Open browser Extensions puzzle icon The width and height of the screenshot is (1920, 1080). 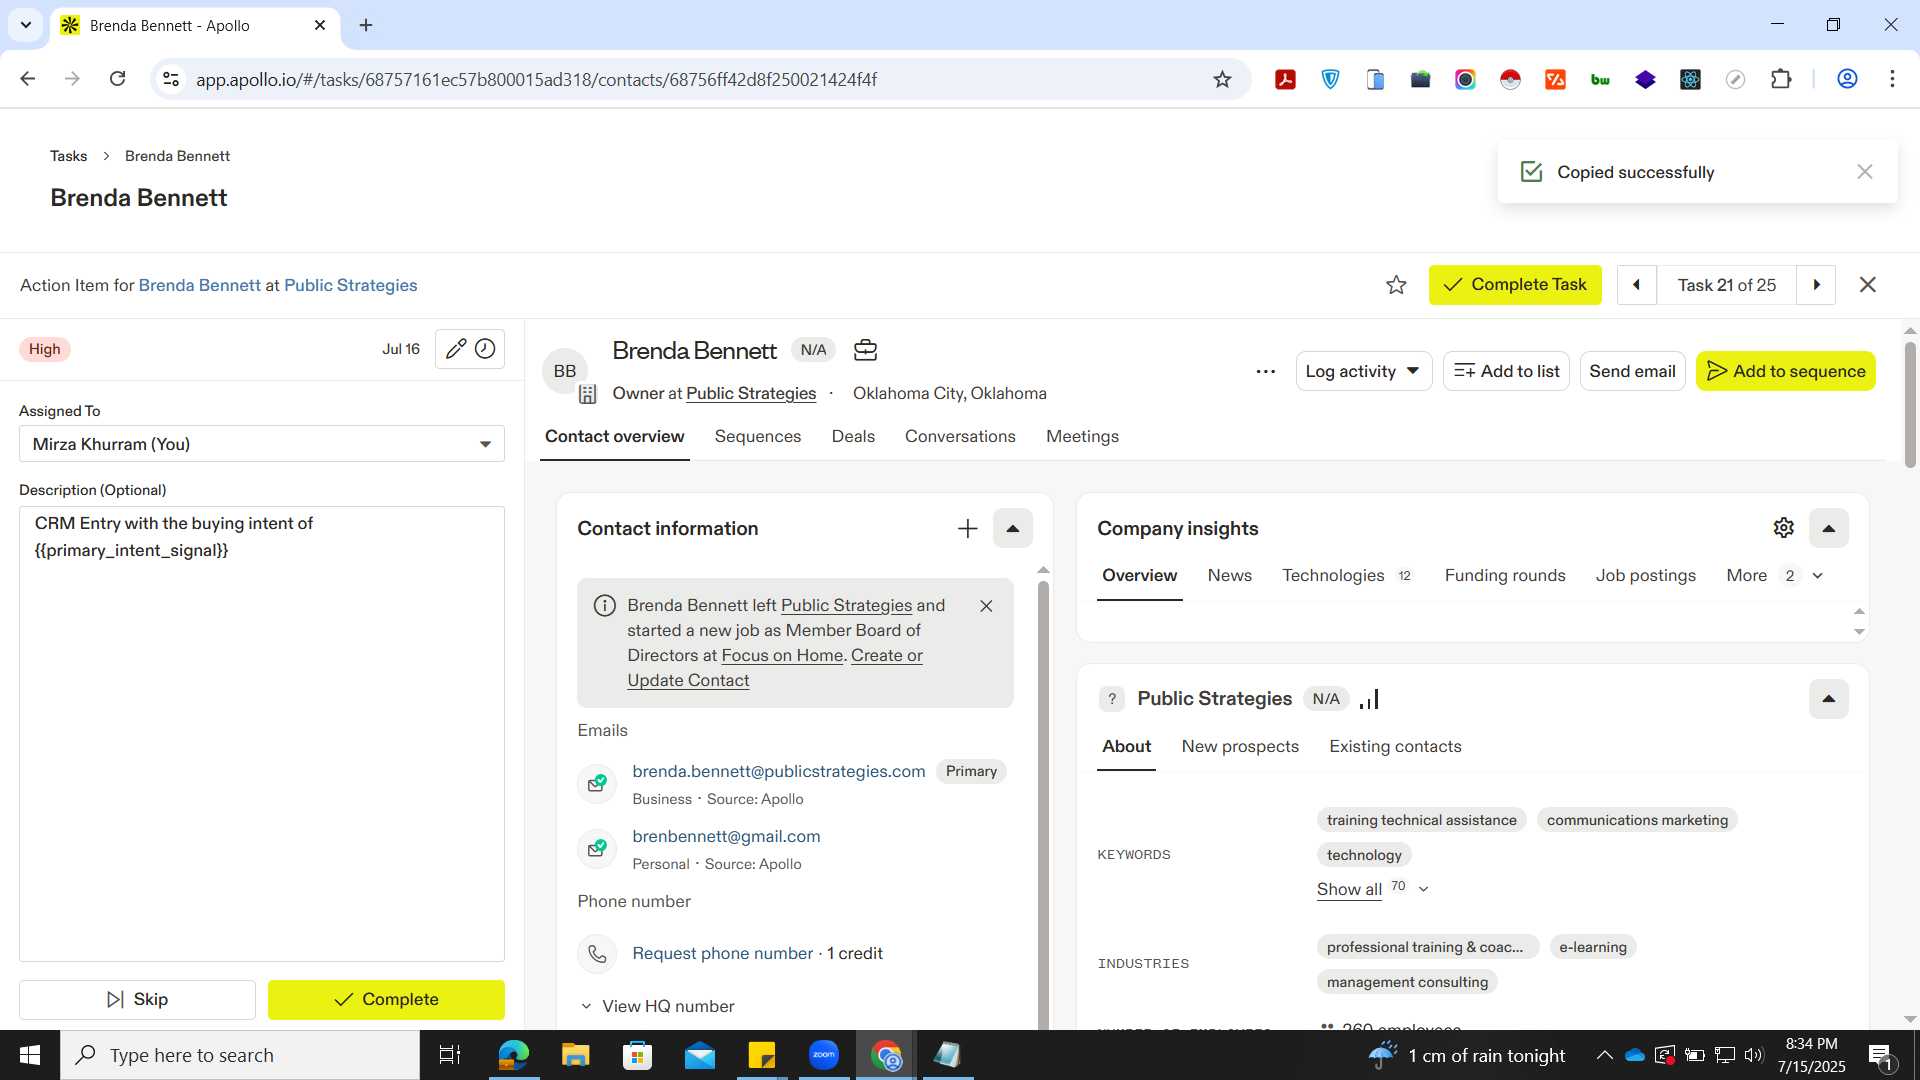coord(1781,79)
